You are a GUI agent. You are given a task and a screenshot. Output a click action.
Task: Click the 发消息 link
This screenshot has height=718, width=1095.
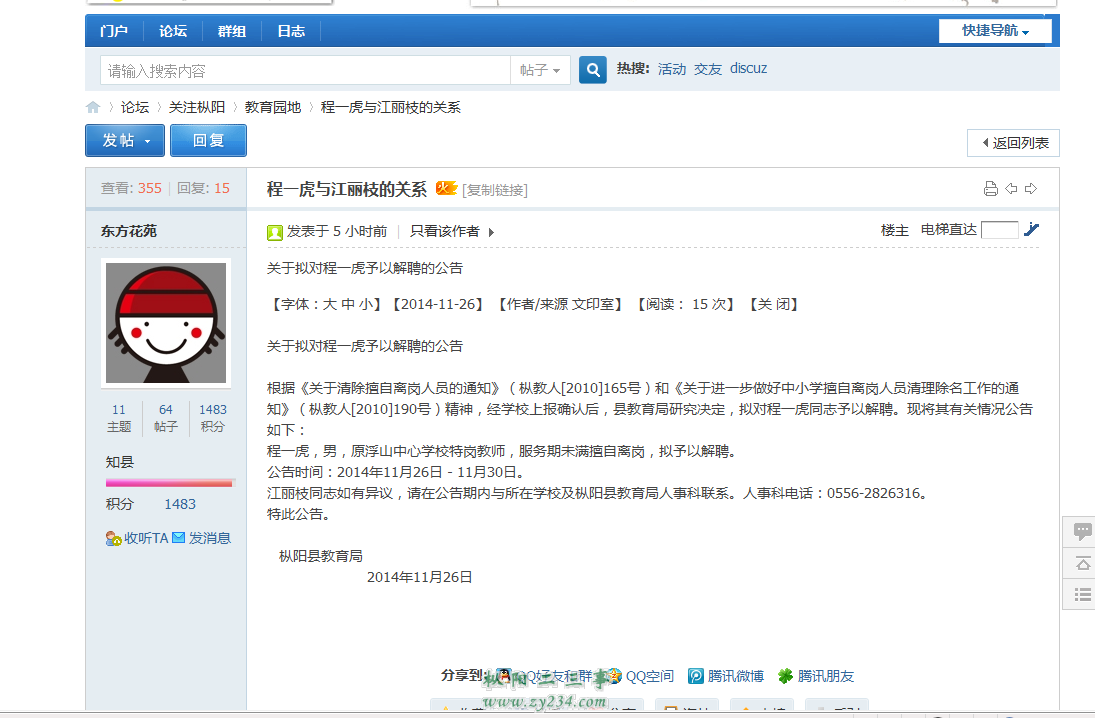[210, 538]
